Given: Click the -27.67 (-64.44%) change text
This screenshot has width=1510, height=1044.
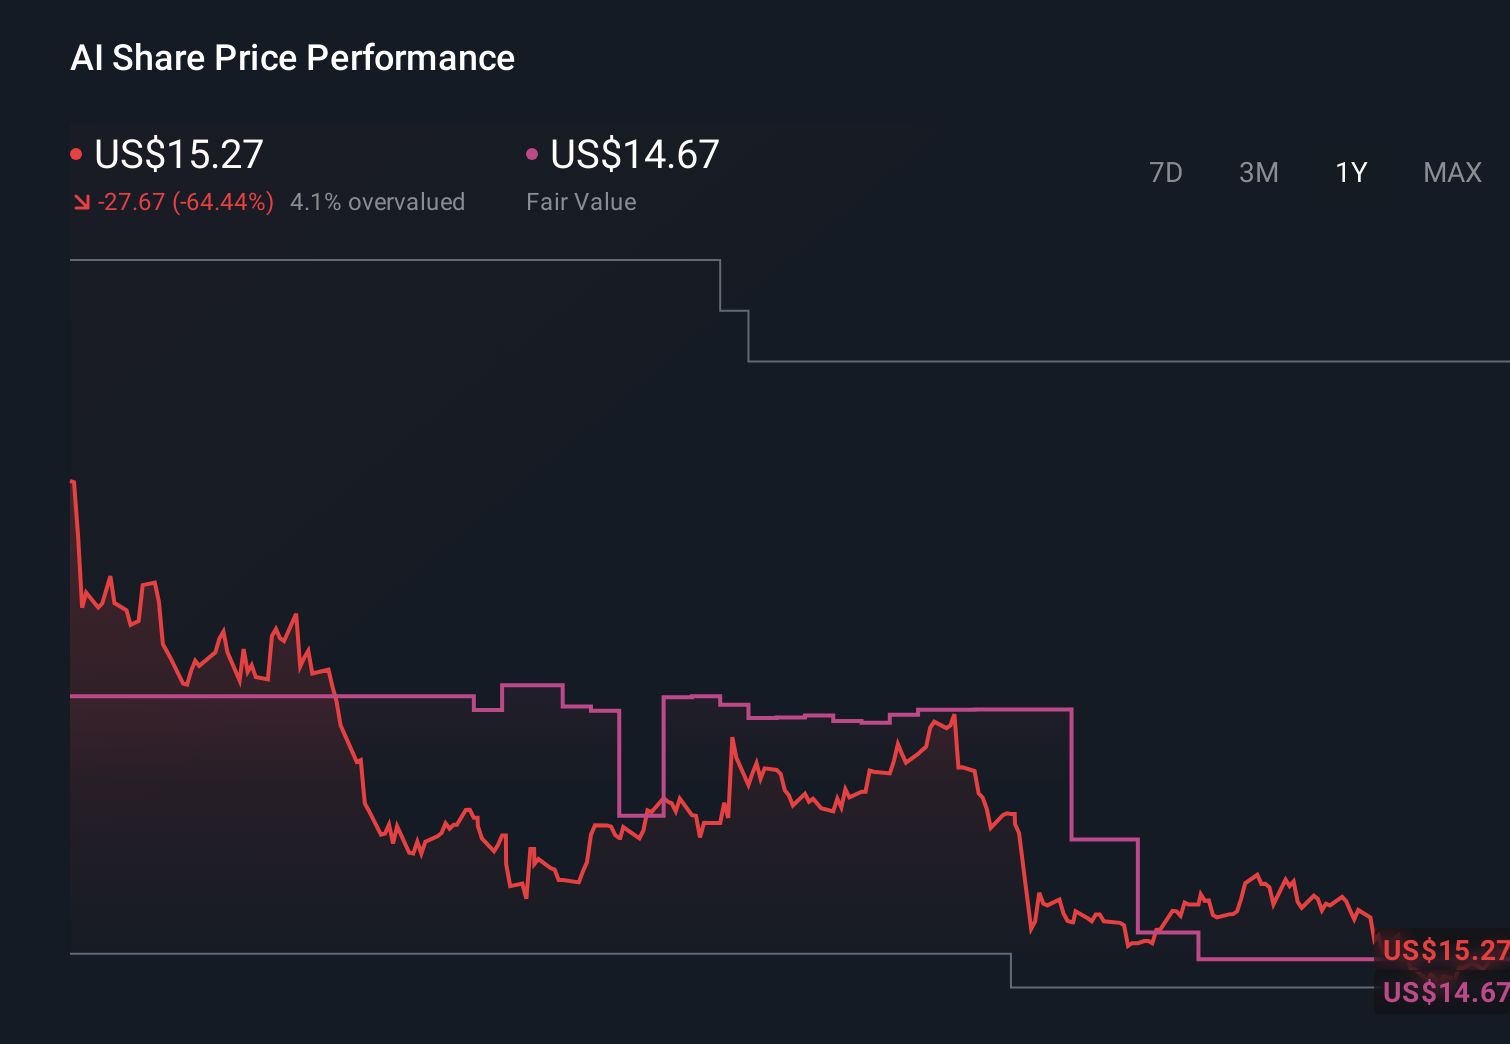Looking at the screenshot, I should tap(187, 201).
